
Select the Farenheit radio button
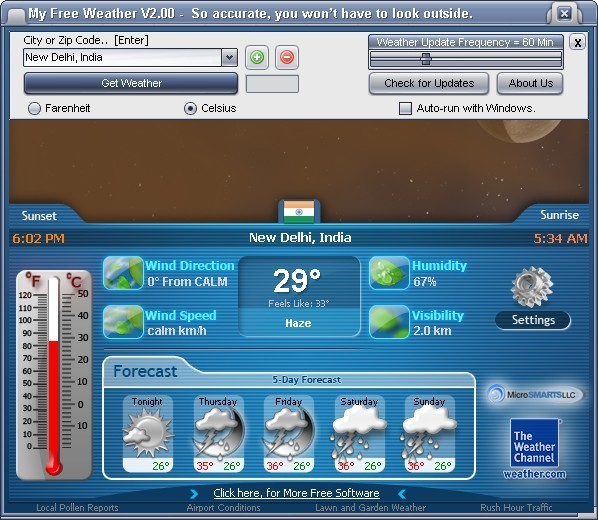[34, 108]
